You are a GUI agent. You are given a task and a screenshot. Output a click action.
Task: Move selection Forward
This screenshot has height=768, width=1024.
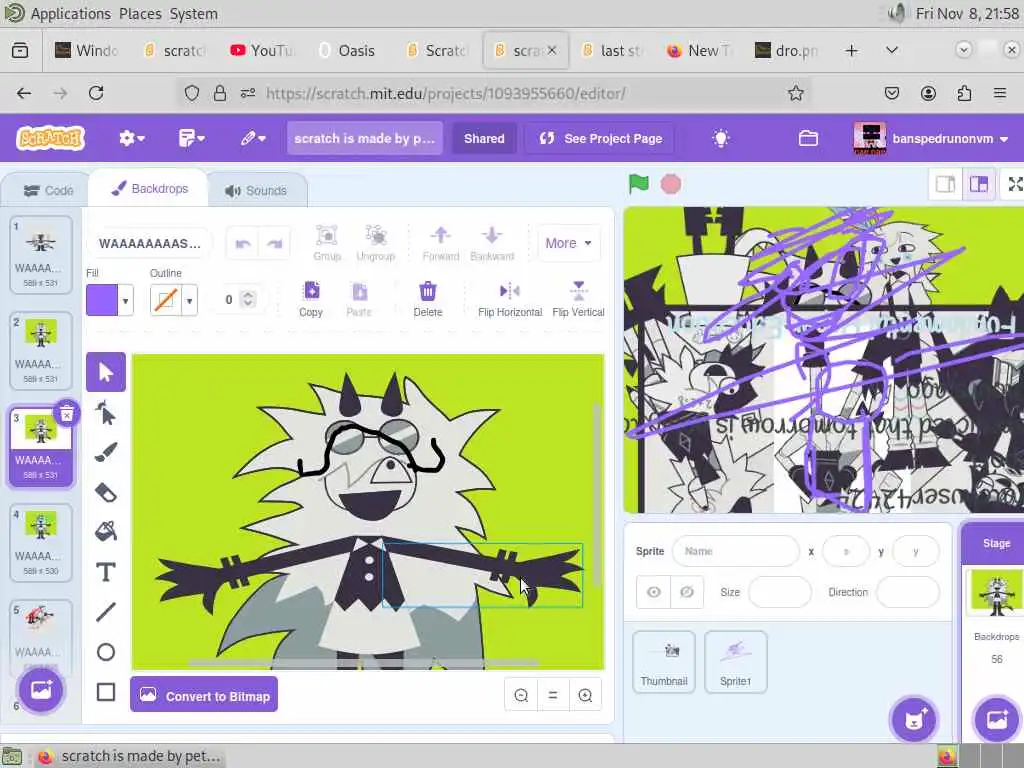coord(441,243)
